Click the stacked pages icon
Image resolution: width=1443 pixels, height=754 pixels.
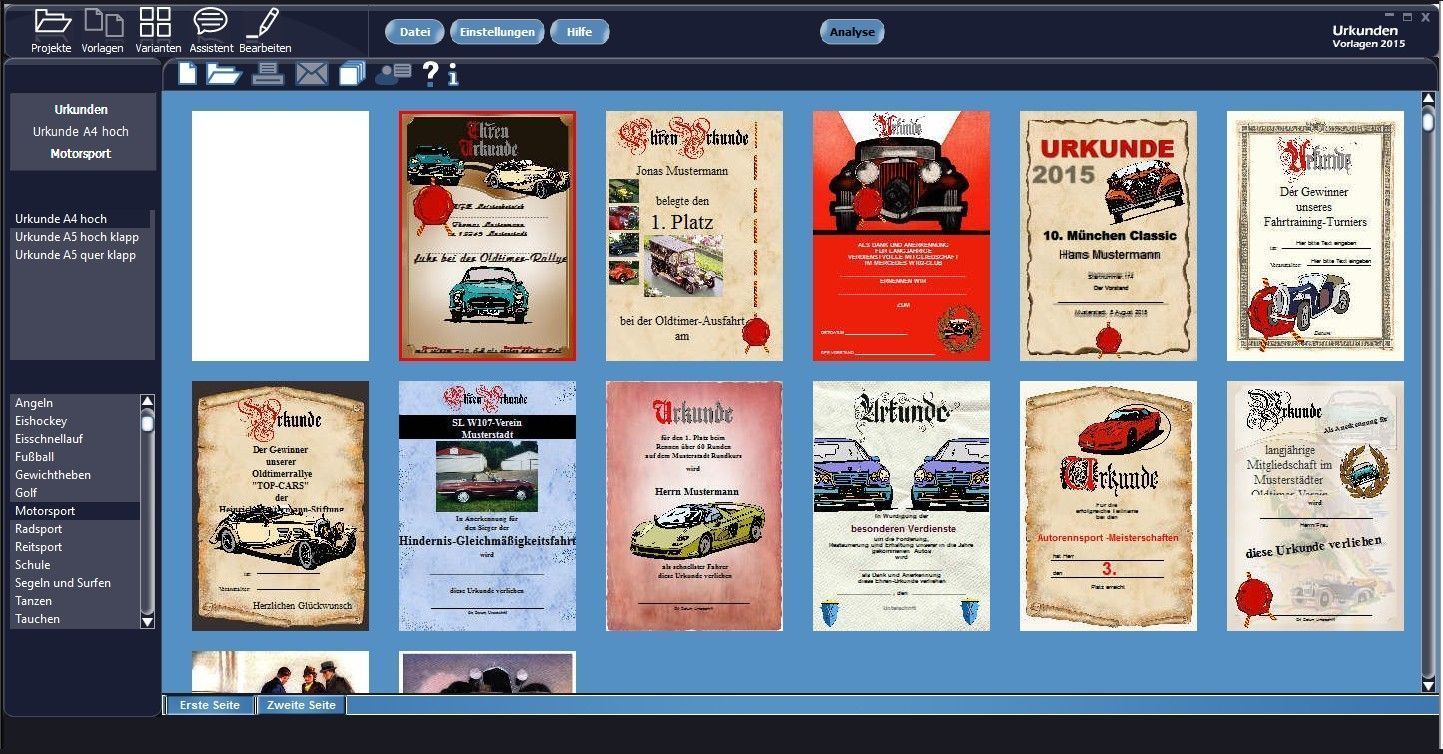click(x=352, y=73)
